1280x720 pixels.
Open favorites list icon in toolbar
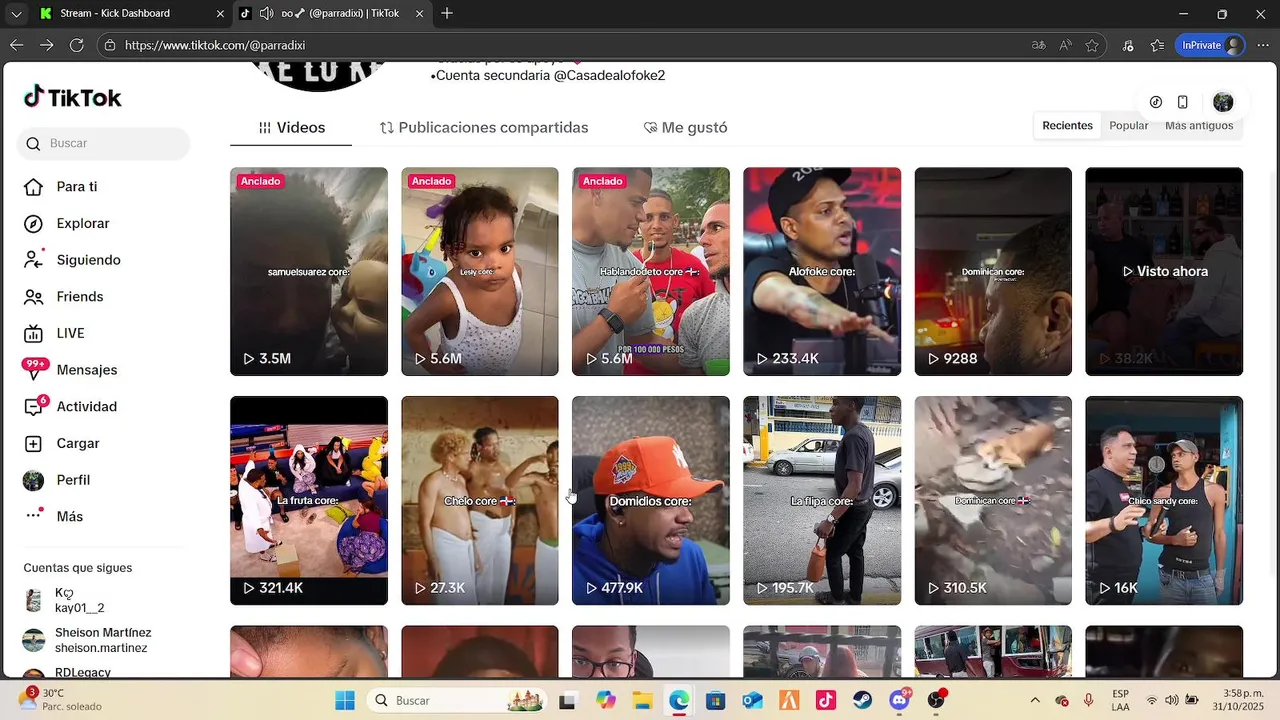click(x=1157, y=45)
